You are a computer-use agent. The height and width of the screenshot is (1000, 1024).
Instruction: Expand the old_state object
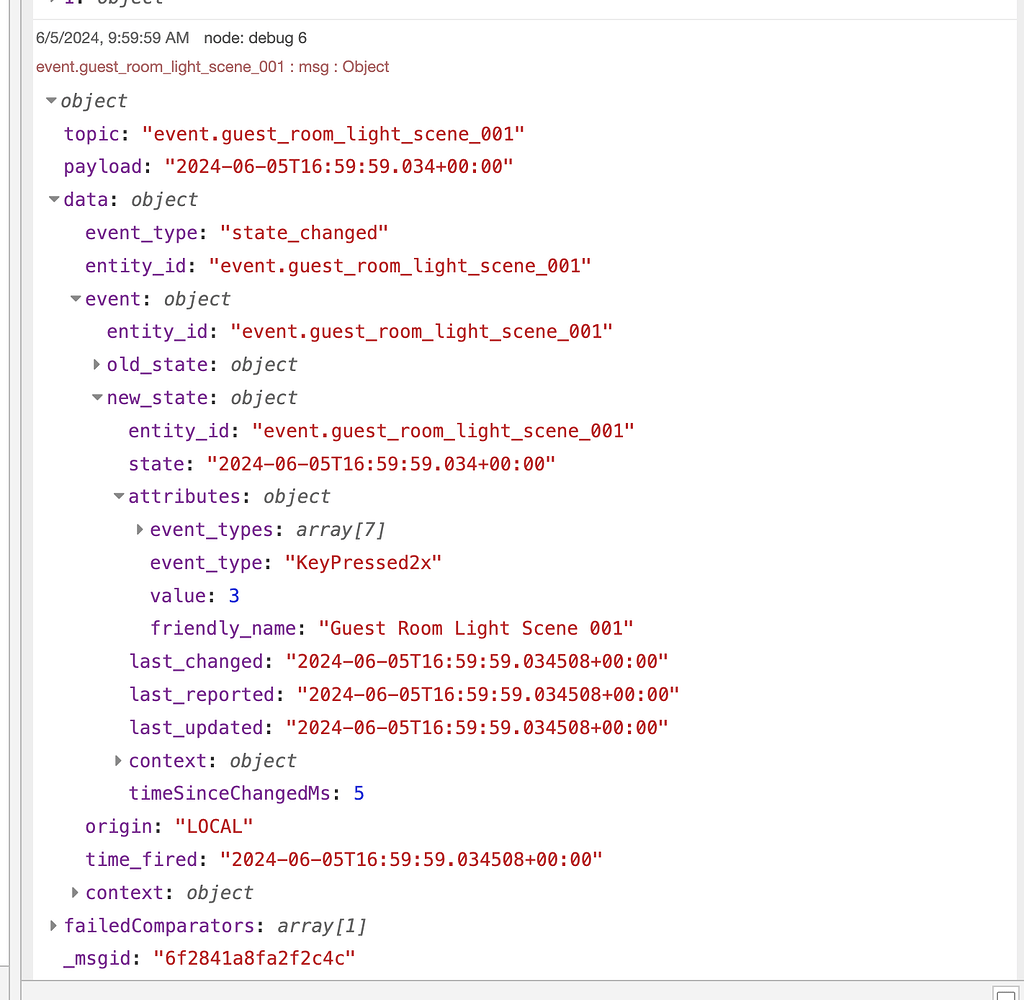[x=95, y=364]
